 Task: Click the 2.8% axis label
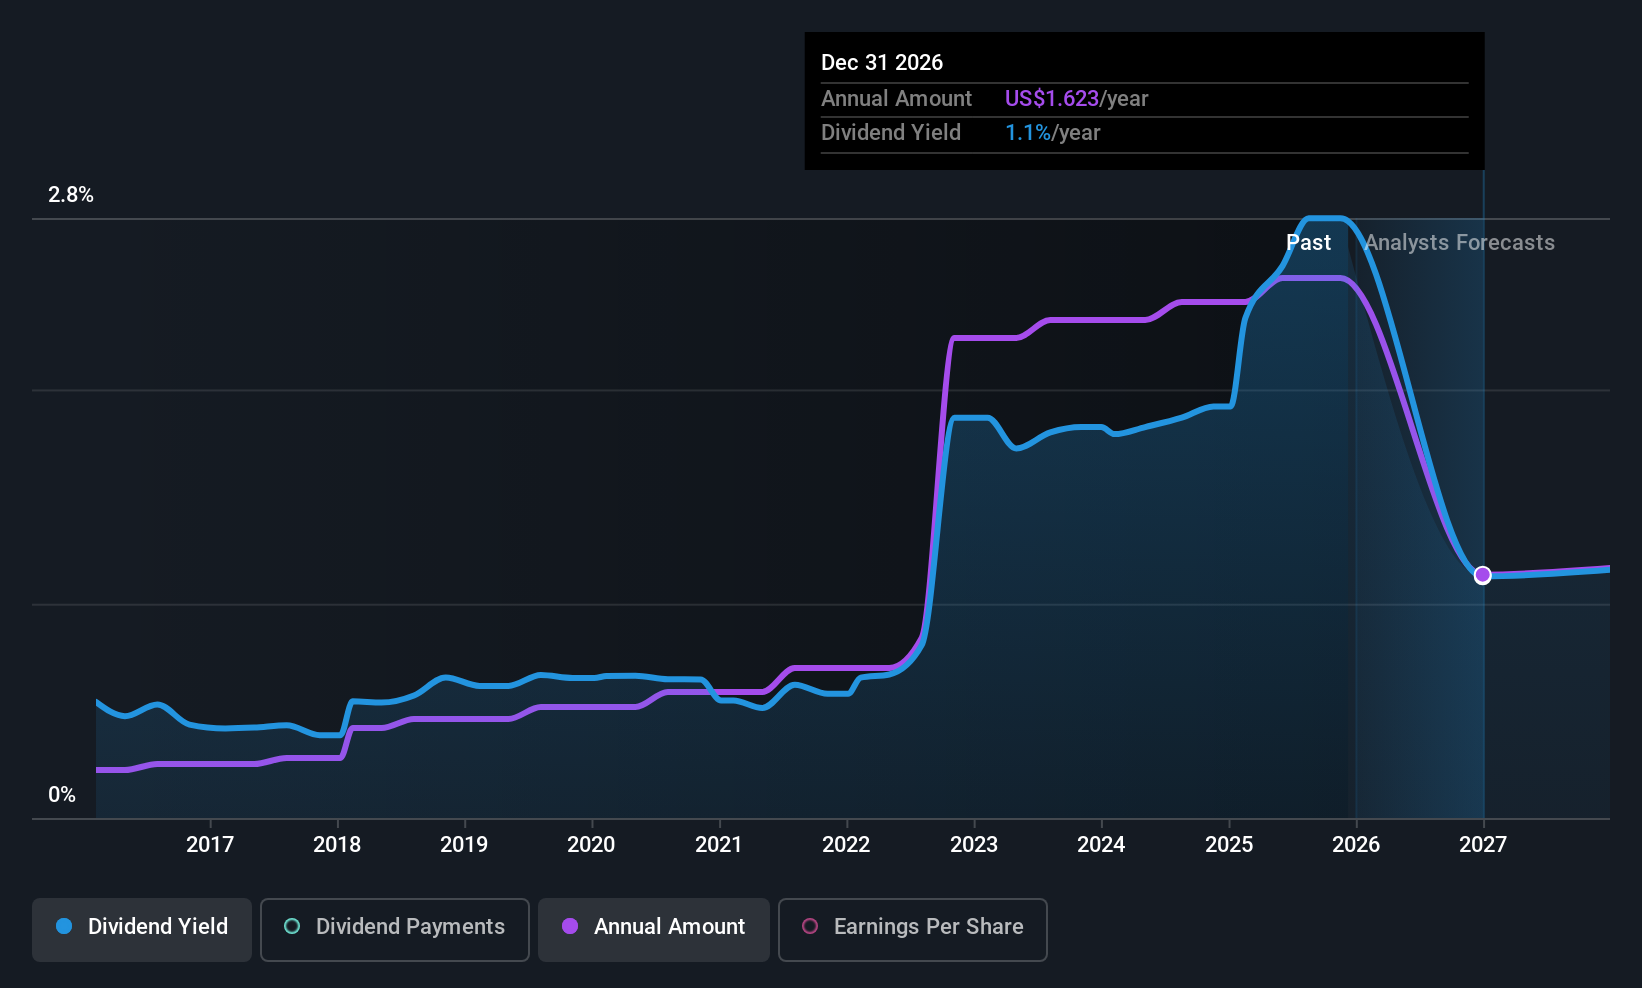pos(70,195)
